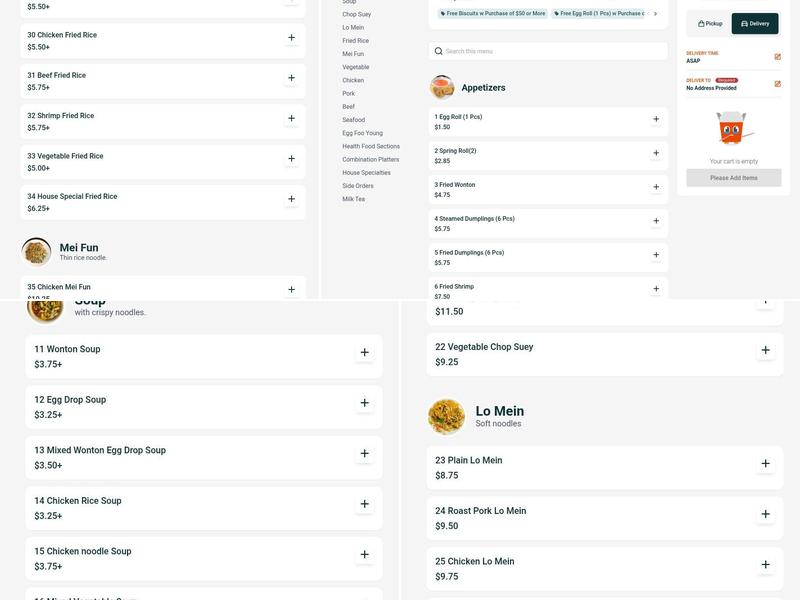Edit the delivery time ASAP icon
800x600 pixels.
[777, 57]
